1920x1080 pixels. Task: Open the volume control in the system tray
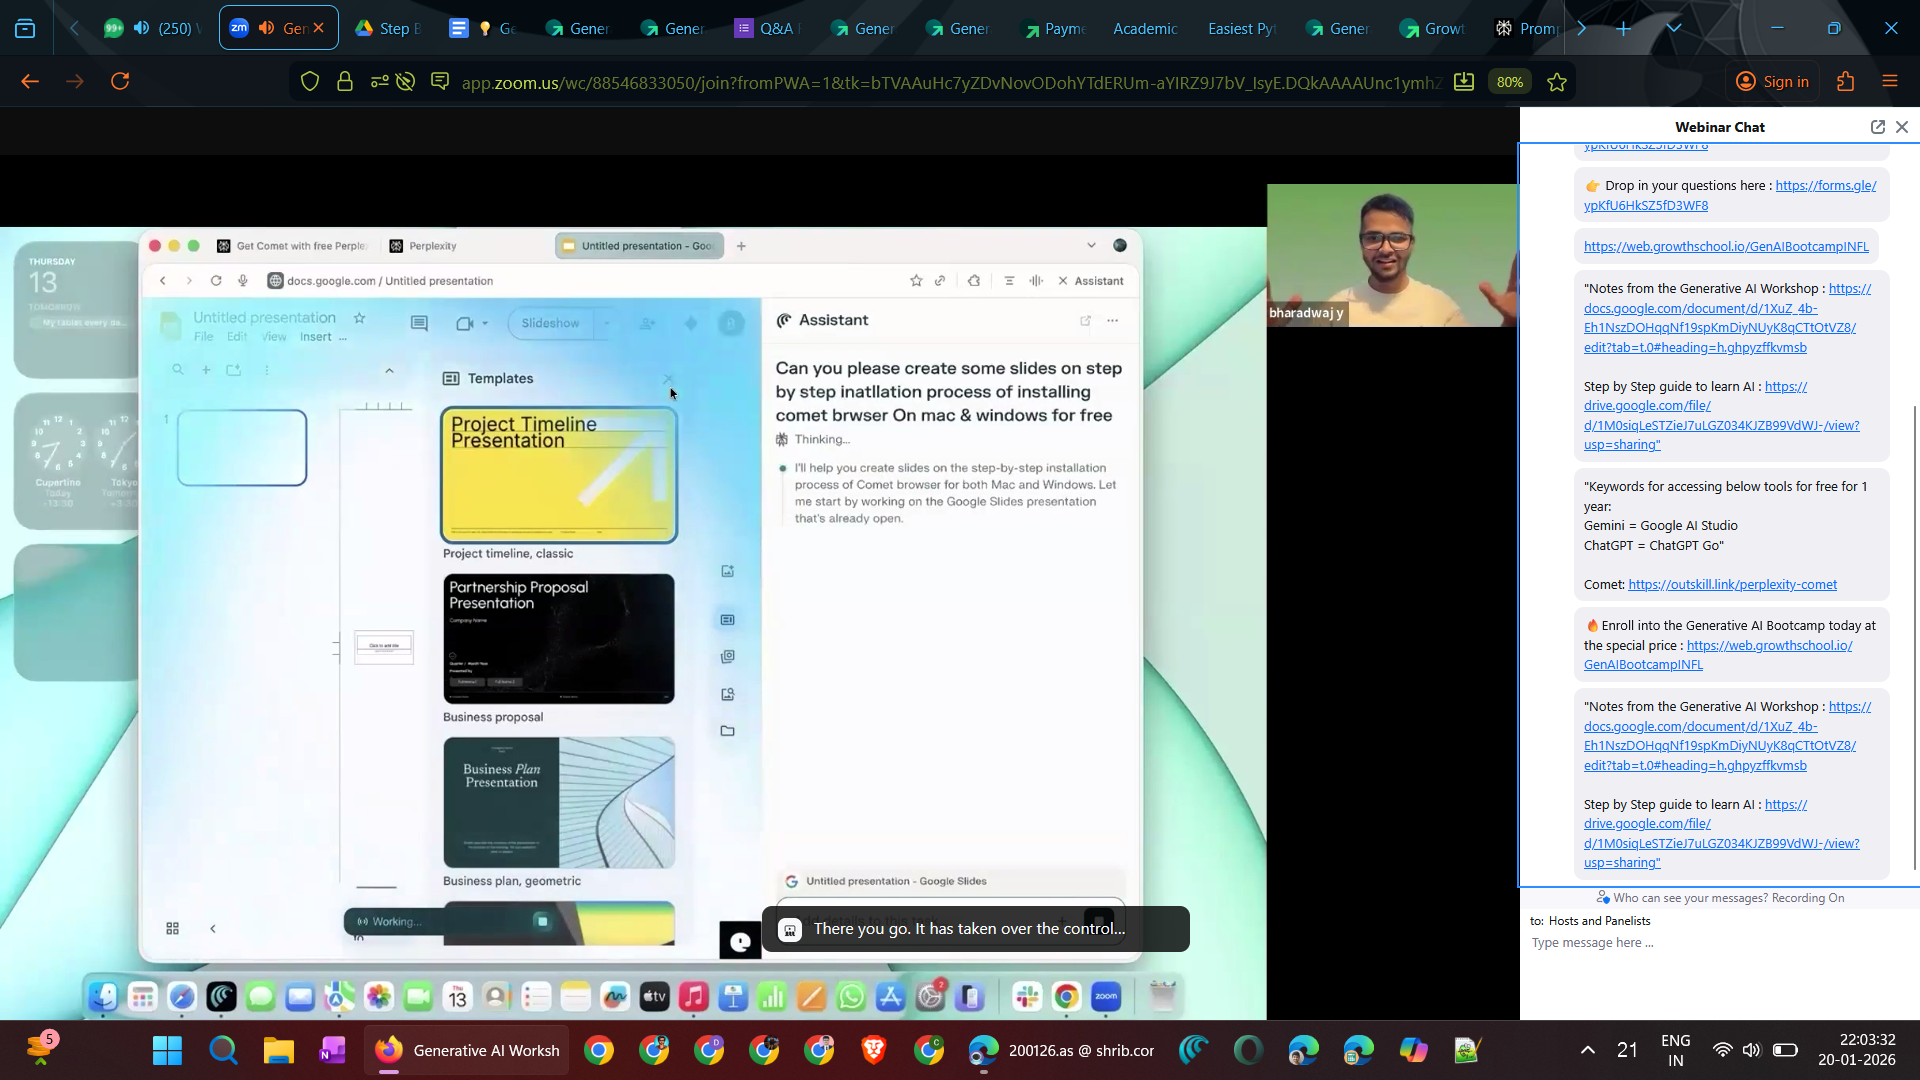(x=1751, y=1051)
